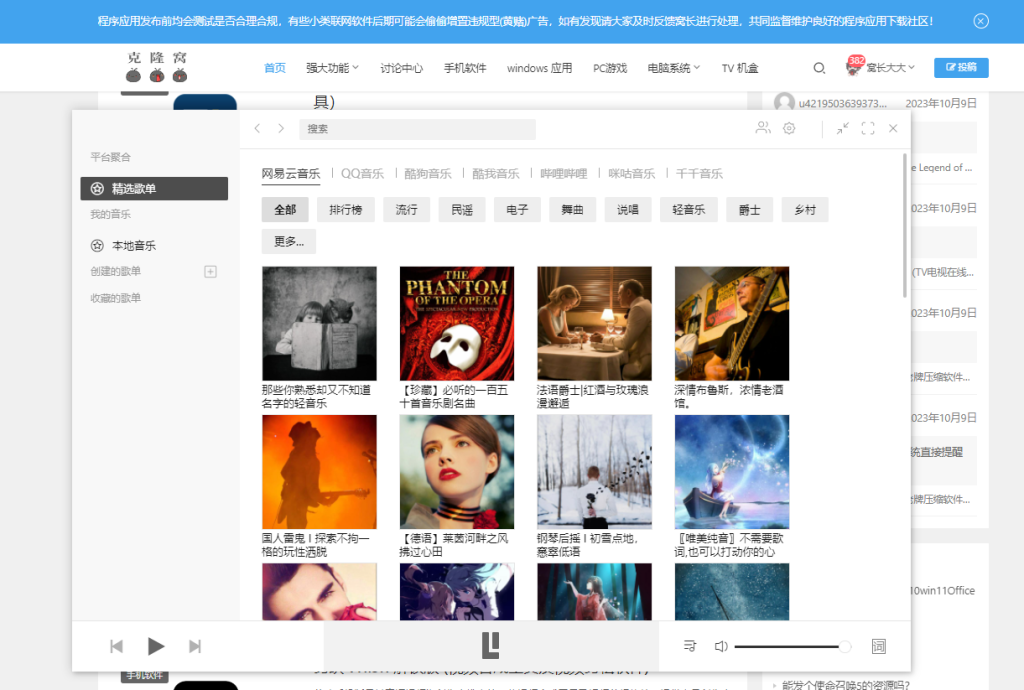Toggle fullscreen icon in music player
This screenshot has width=1024, height=690.
[868, 129]
